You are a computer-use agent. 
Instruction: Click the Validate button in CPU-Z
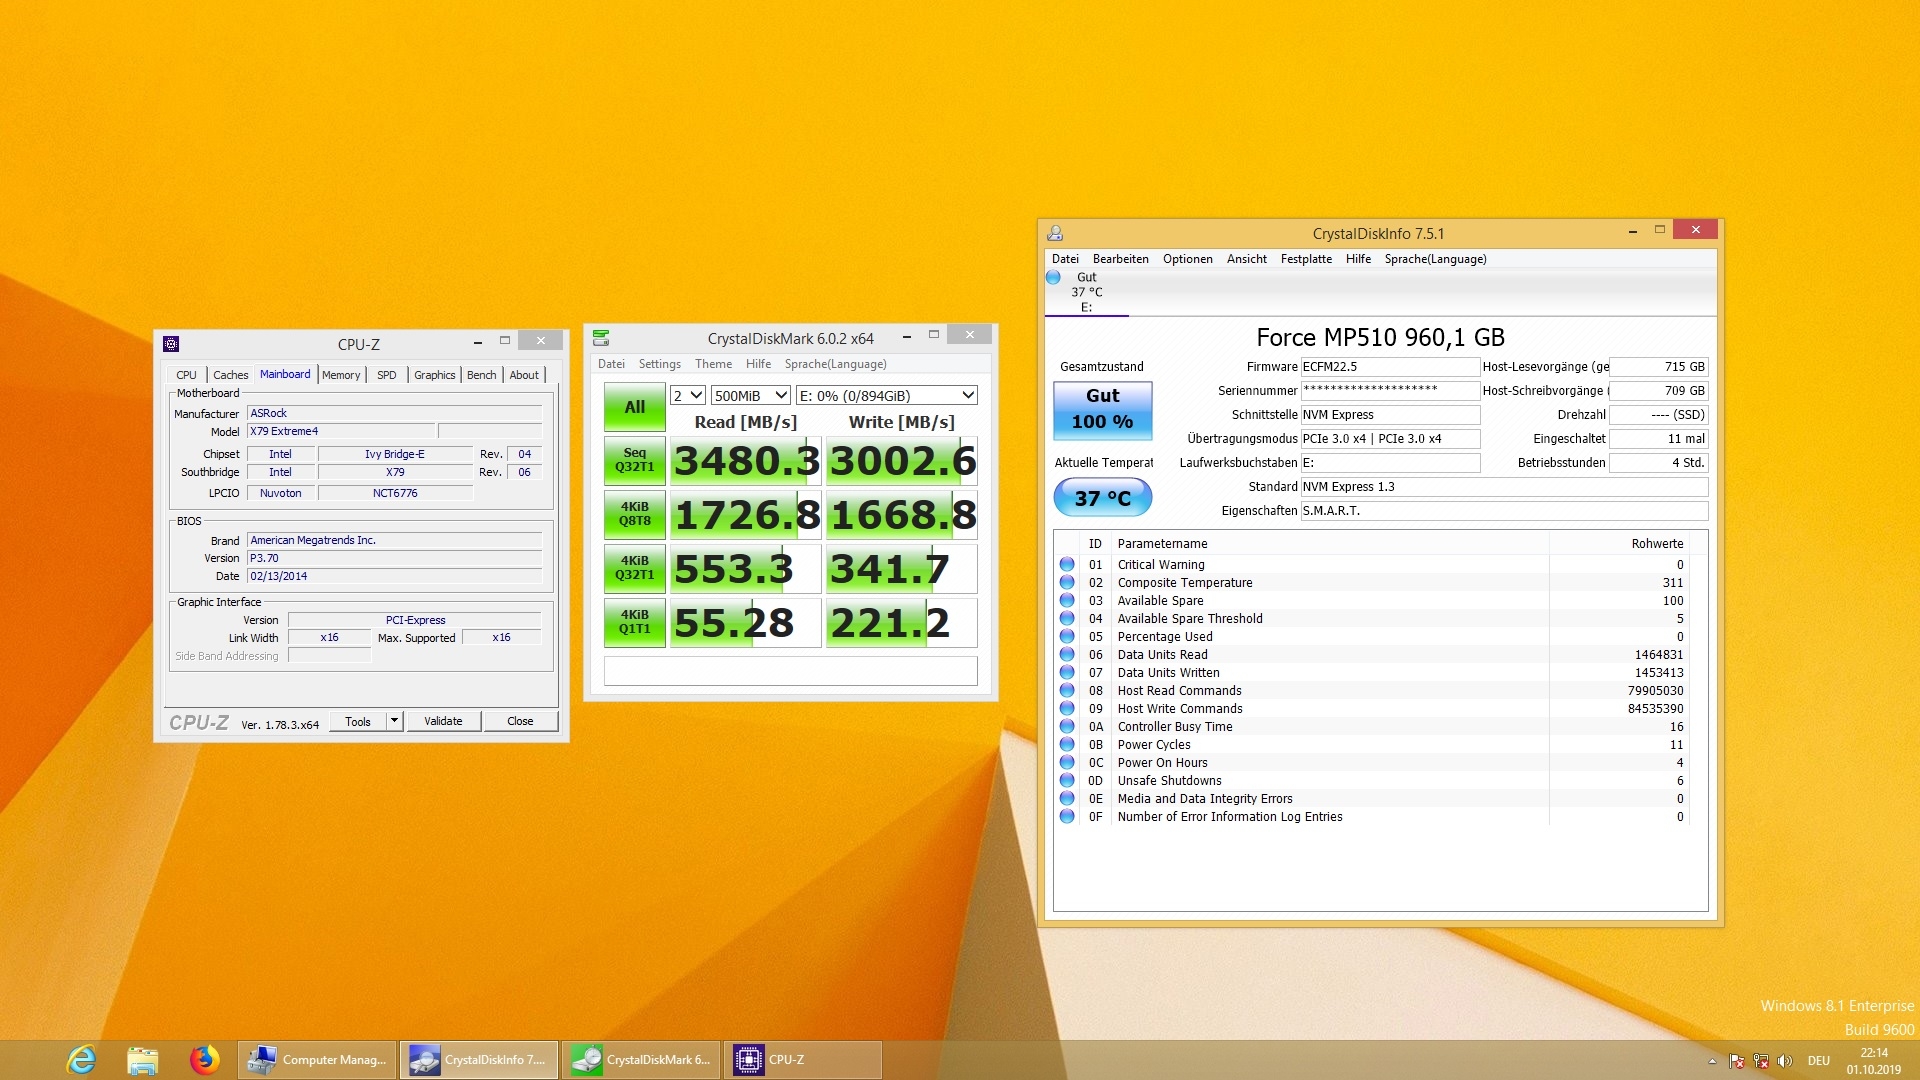coord(444,721)
